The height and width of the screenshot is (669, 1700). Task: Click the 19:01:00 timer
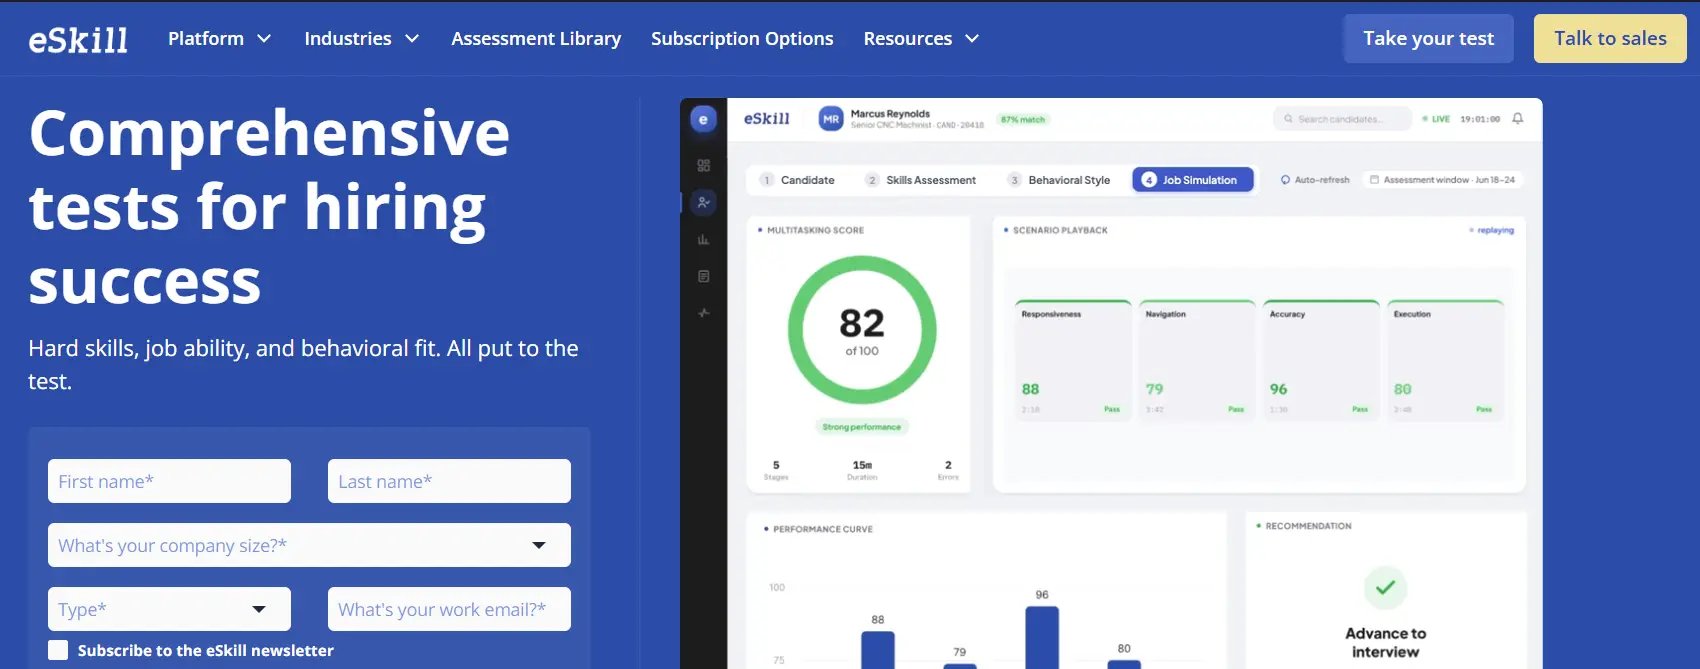[x=1480, y=119]
